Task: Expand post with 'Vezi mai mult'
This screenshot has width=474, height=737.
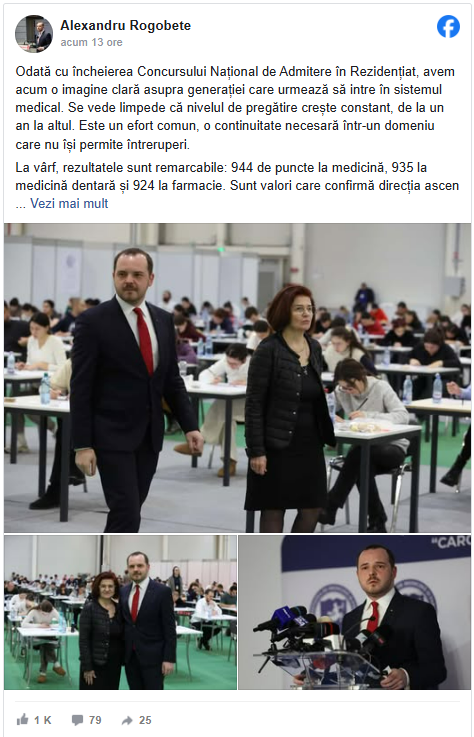Action: [x=69, y=204]
